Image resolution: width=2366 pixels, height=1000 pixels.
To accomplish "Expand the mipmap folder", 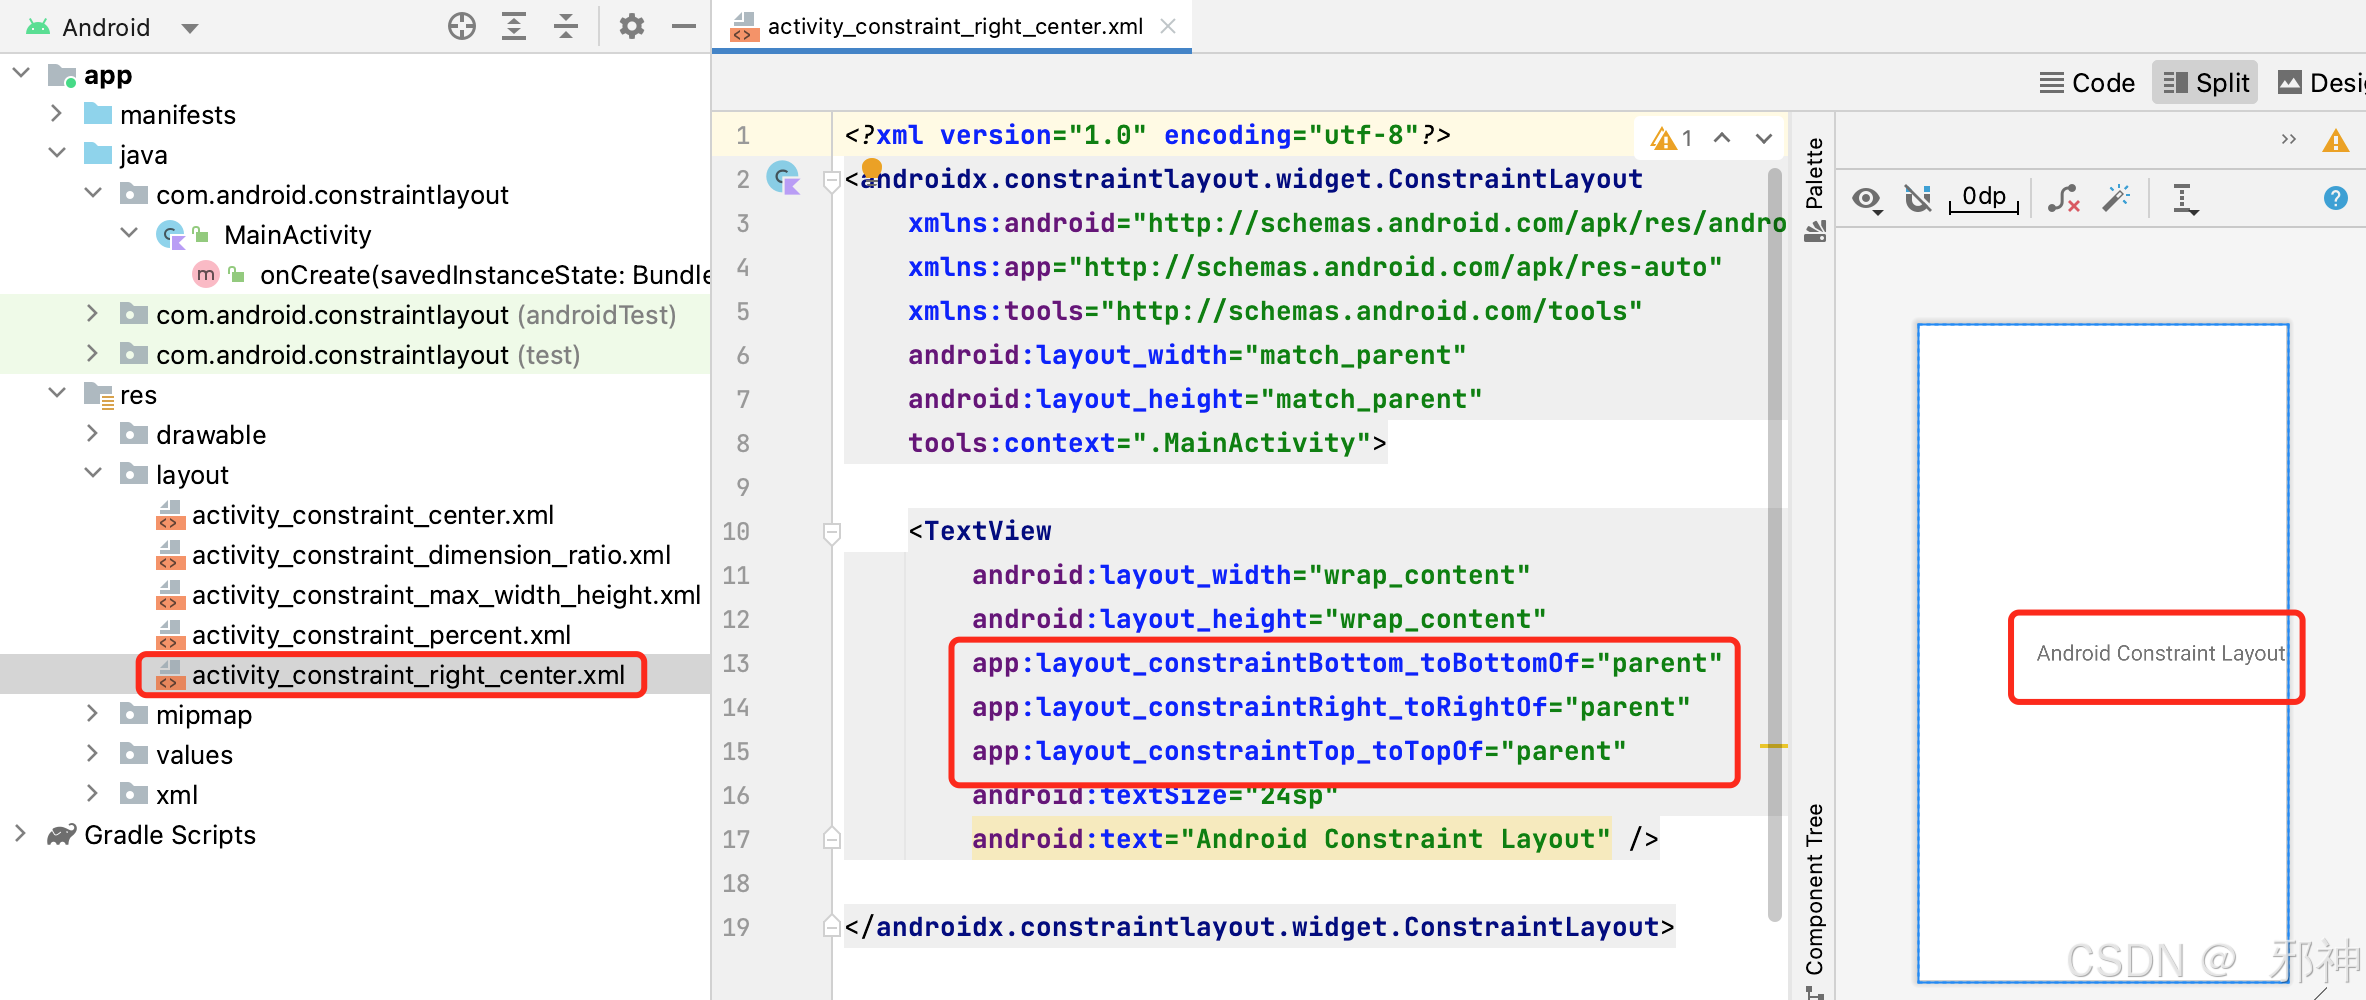I will [93, 714].
